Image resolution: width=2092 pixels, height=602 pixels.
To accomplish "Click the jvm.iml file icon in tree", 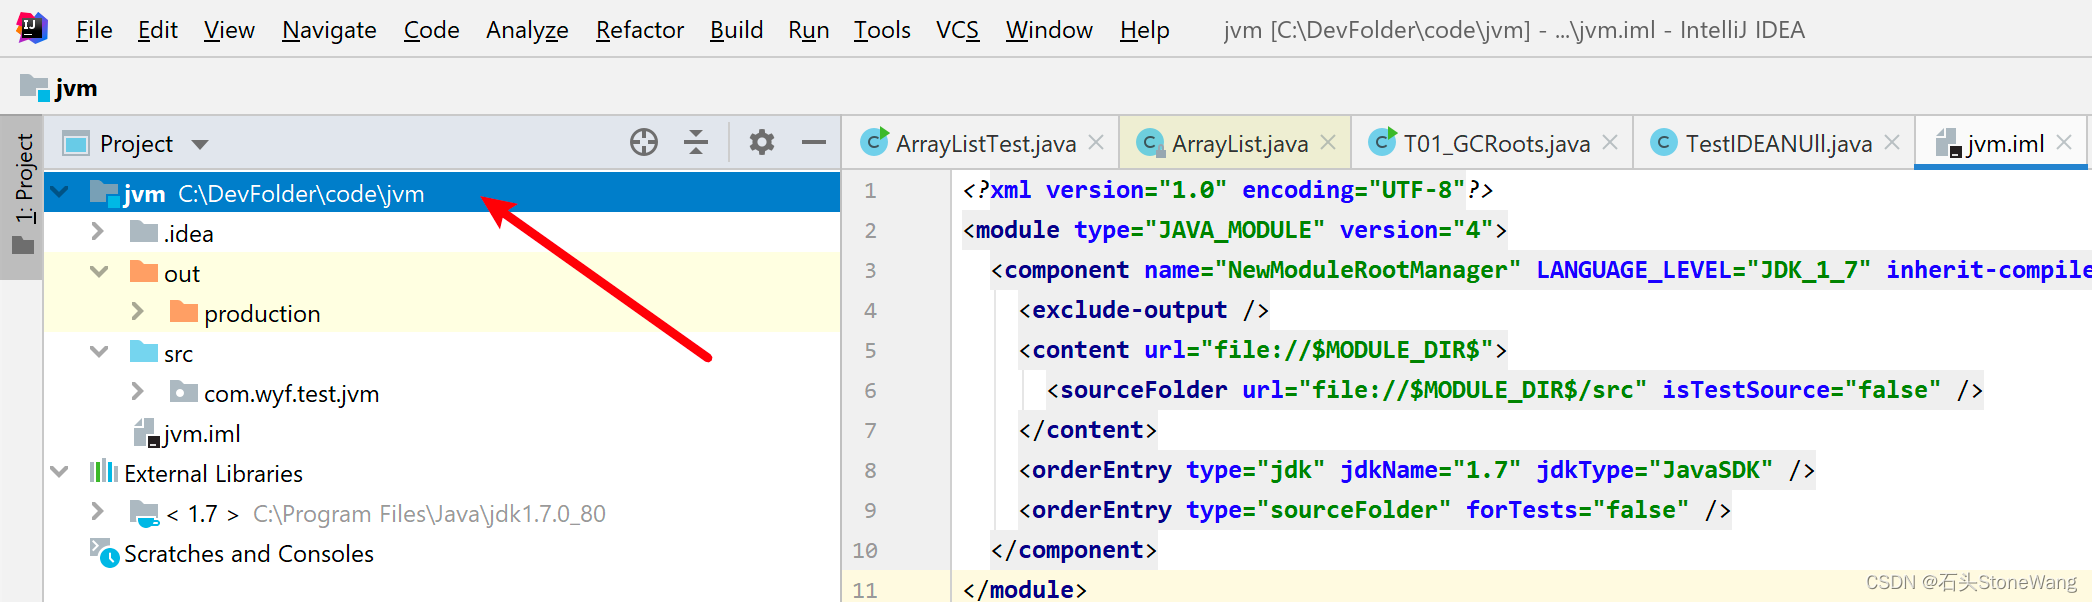I will [x=147, y=433].
